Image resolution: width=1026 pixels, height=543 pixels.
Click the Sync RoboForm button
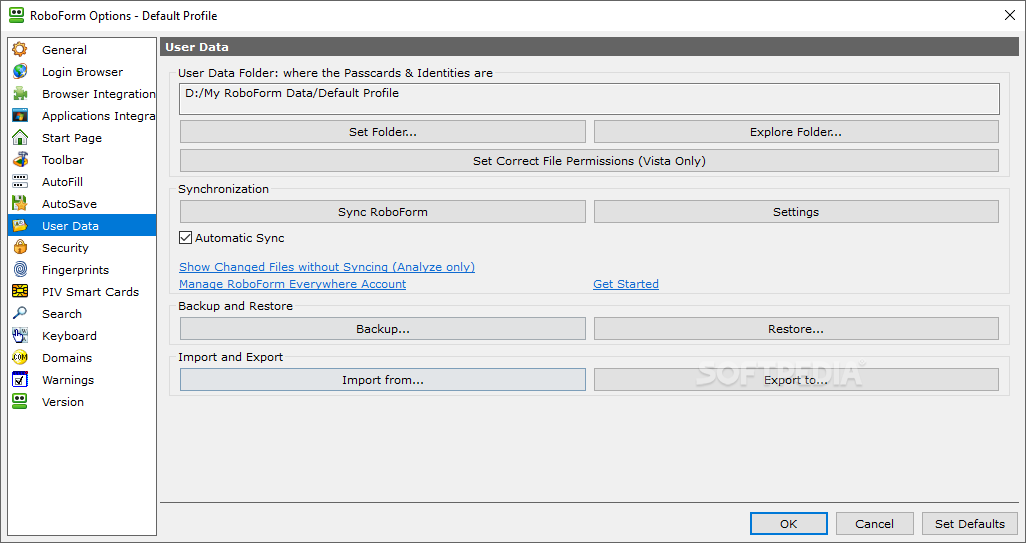383,212
